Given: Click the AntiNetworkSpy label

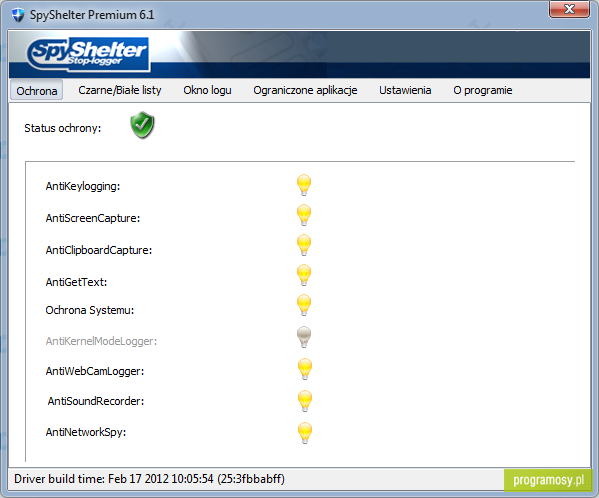Looking at the screenshot, I should tap(86, 432).
